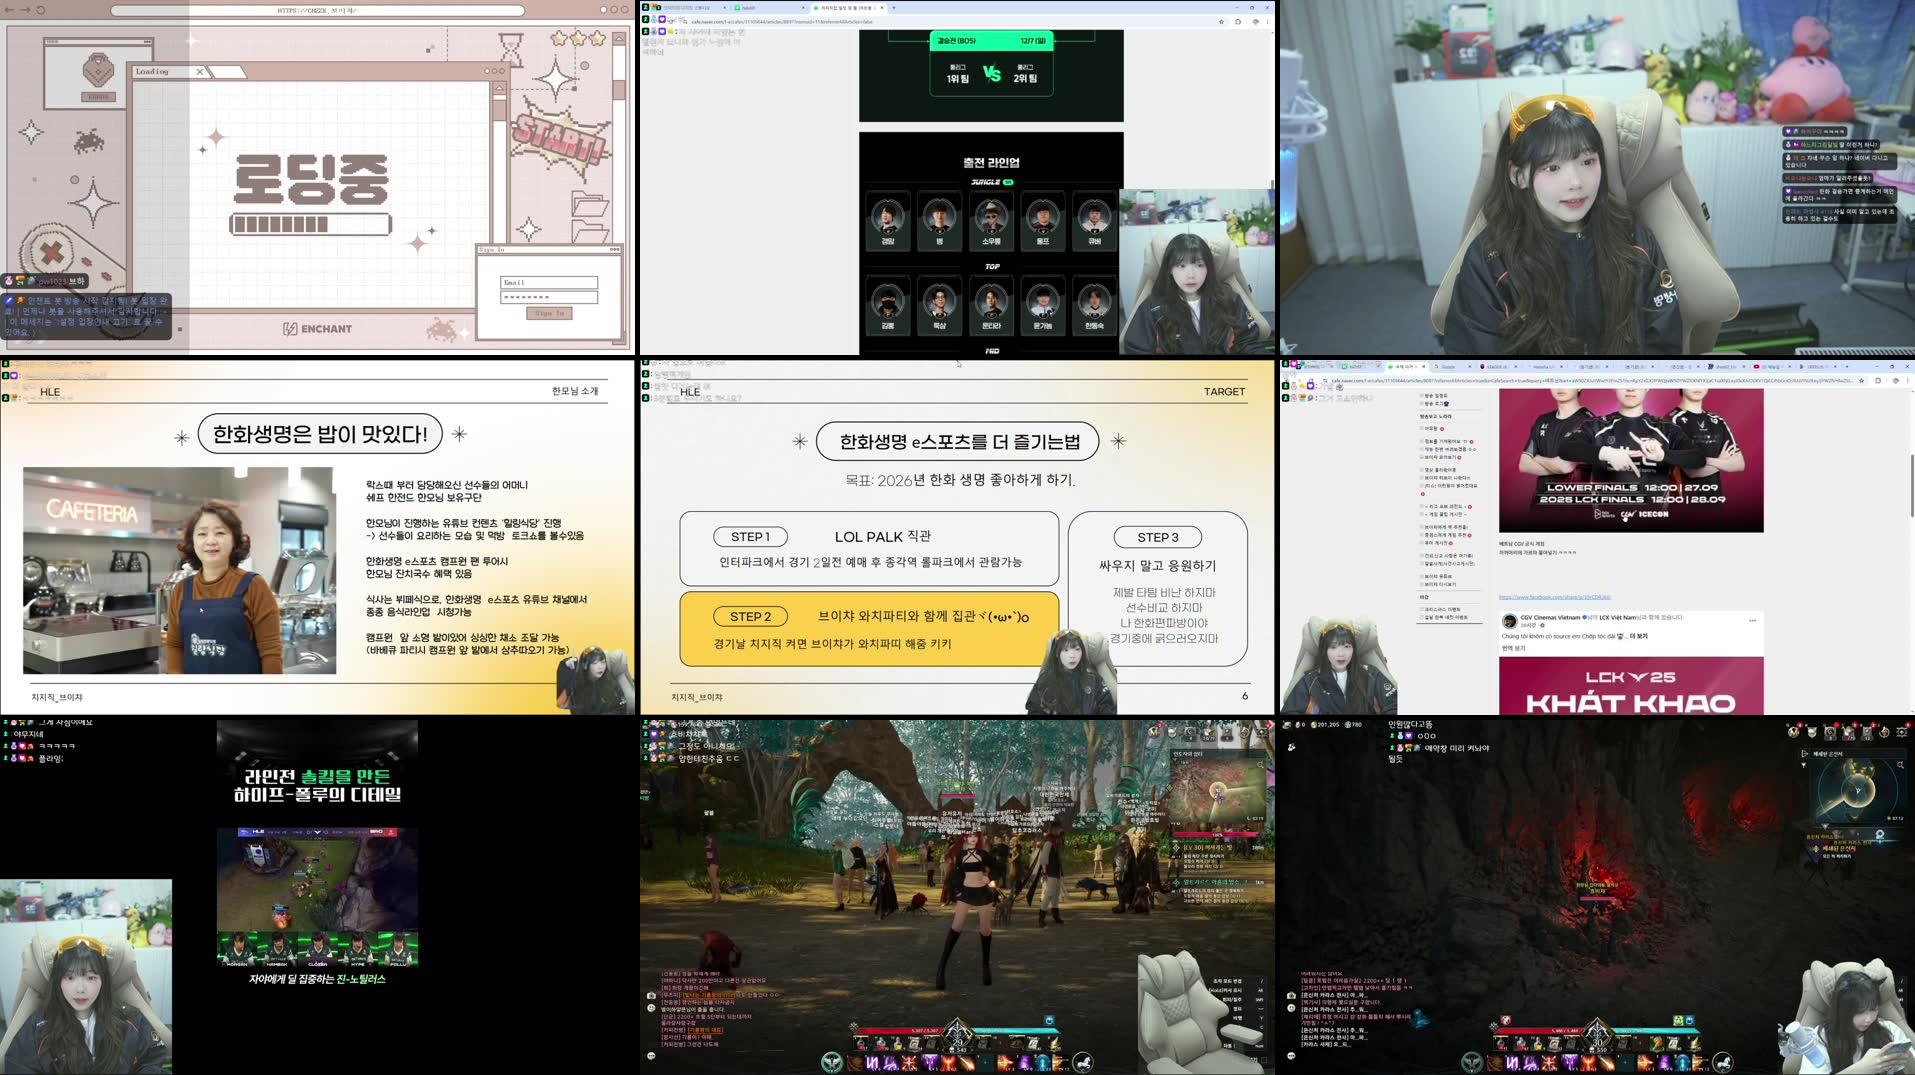Click the Email input field on the login form

click(x=548, y=281)
